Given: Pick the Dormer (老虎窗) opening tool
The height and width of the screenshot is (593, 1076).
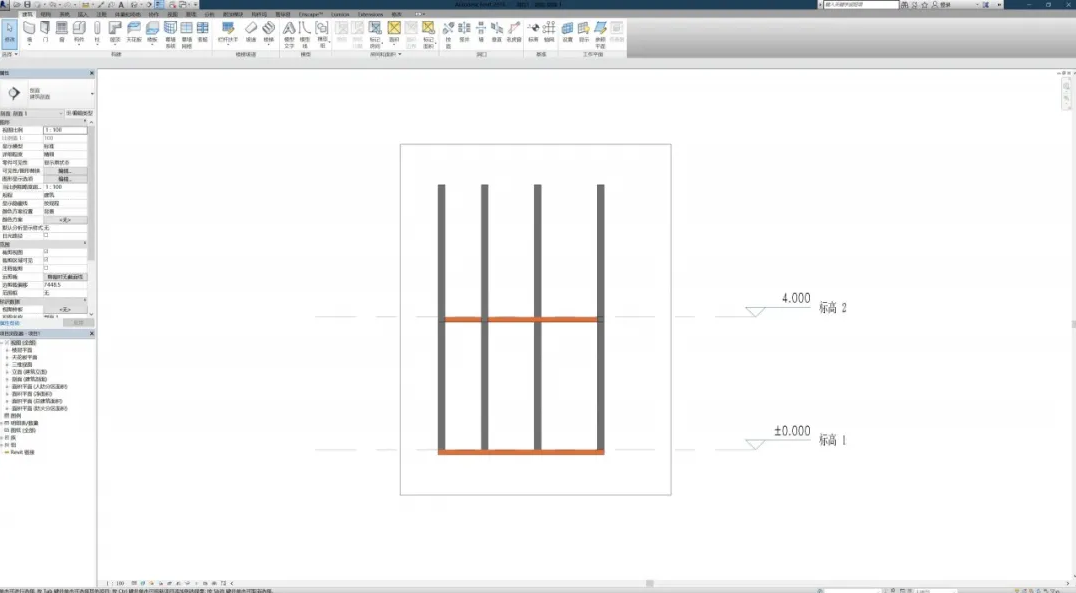Looking at the screenshot, I should 514,32.
